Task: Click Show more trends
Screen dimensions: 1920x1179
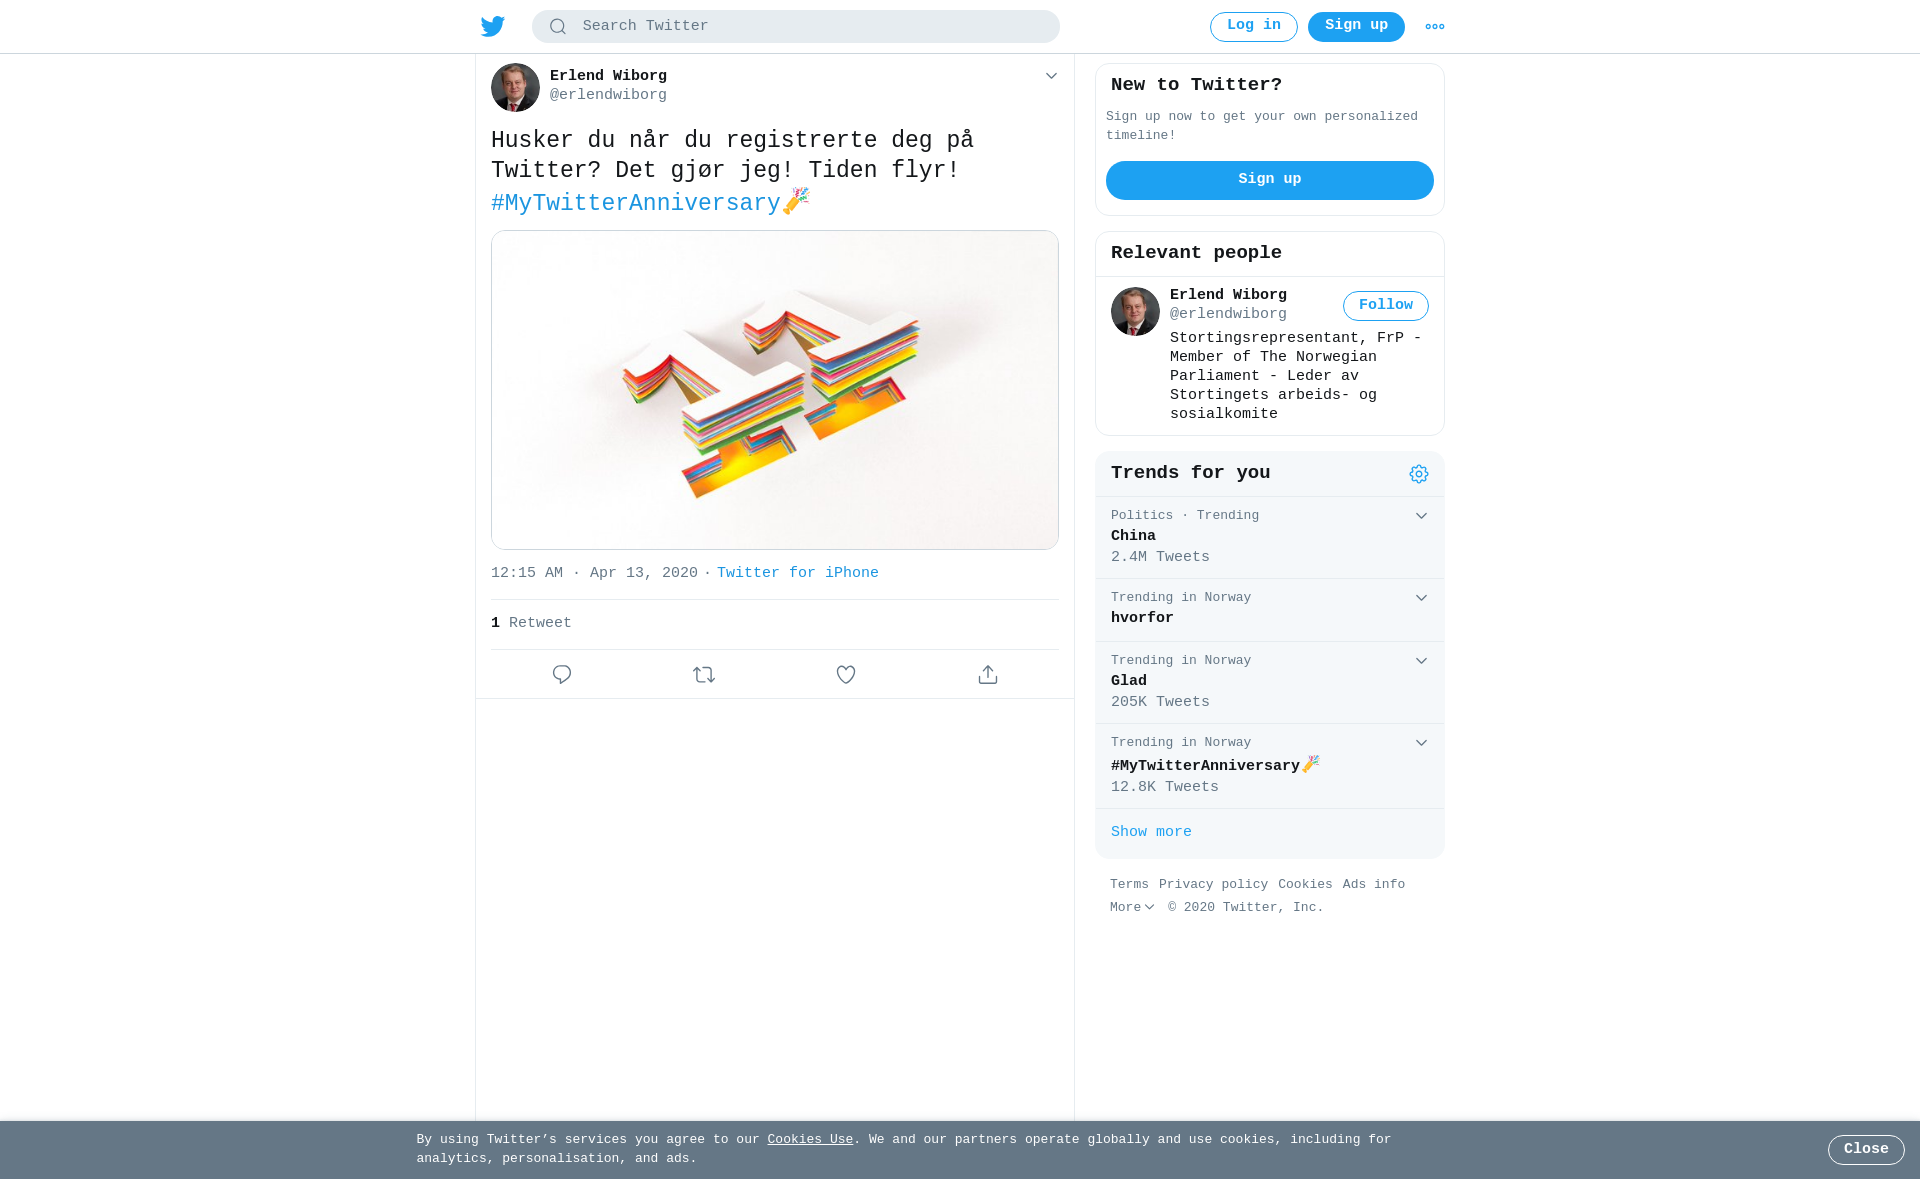Action: point(1151,832)
